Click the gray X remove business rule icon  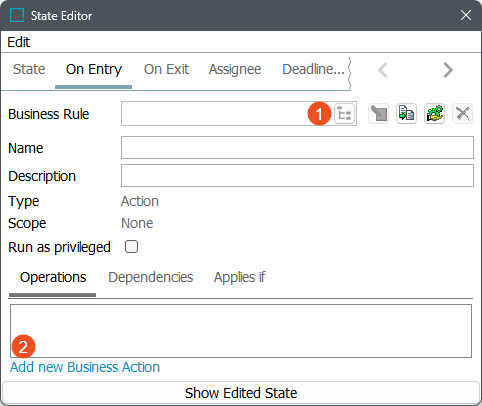coord(462,114)
